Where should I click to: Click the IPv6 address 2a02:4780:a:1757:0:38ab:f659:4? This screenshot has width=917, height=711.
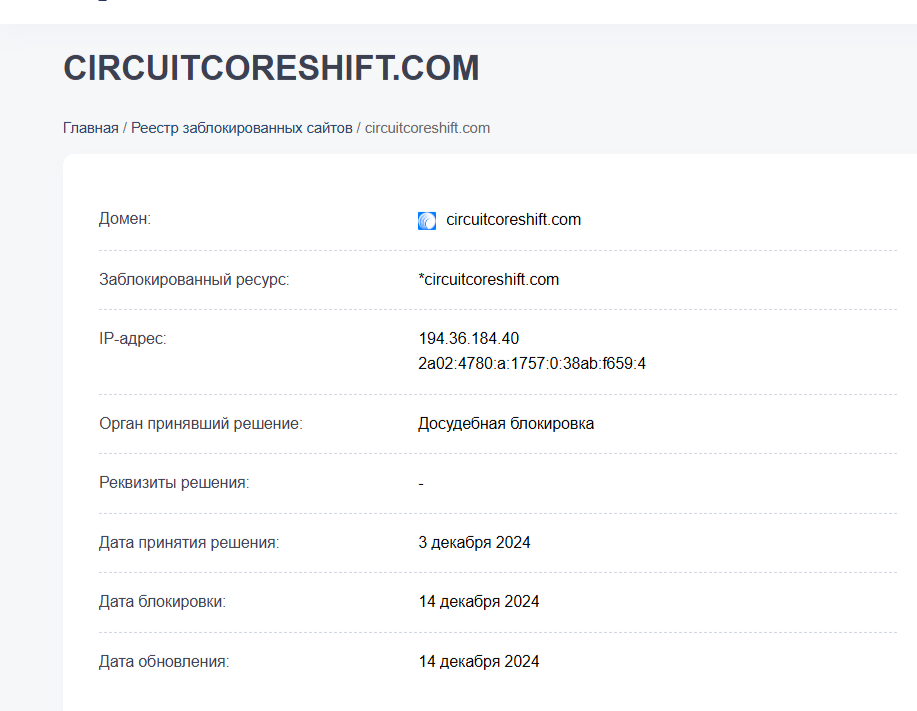pyautogui.click(x=532, y=364)
